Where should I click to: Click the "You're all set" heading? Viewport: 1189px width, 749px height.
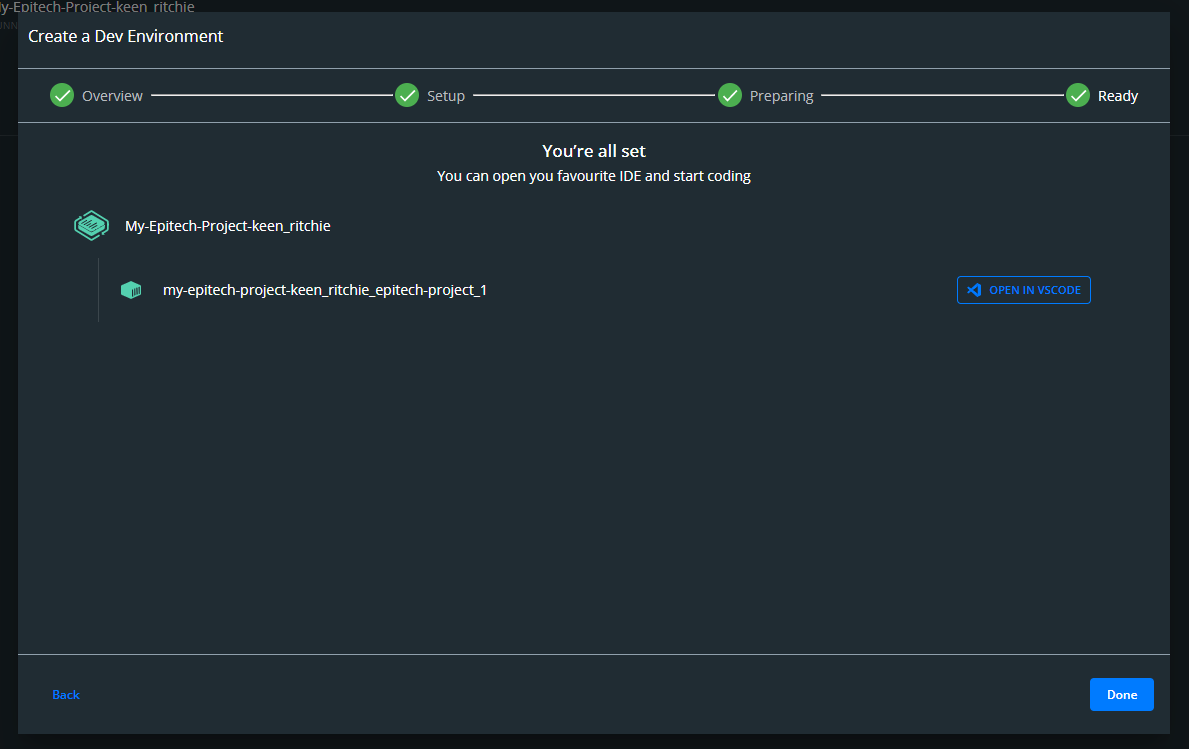(x=594, y=151)
